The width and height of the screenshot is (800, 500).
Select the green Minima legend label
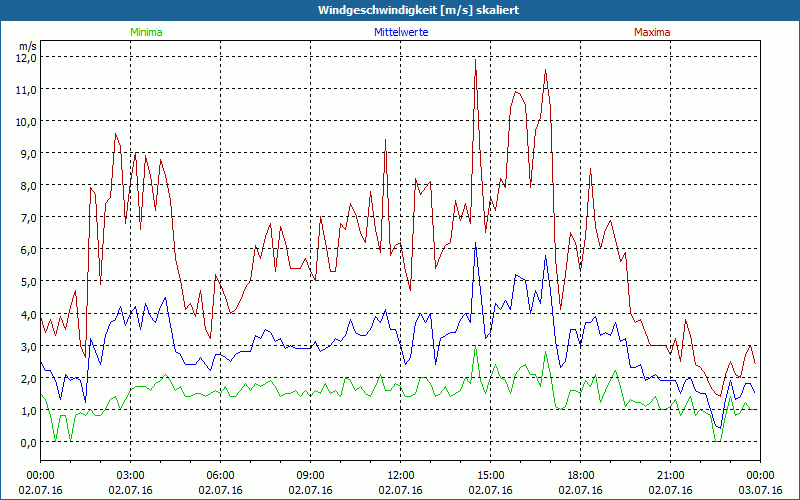pos(146,32)
